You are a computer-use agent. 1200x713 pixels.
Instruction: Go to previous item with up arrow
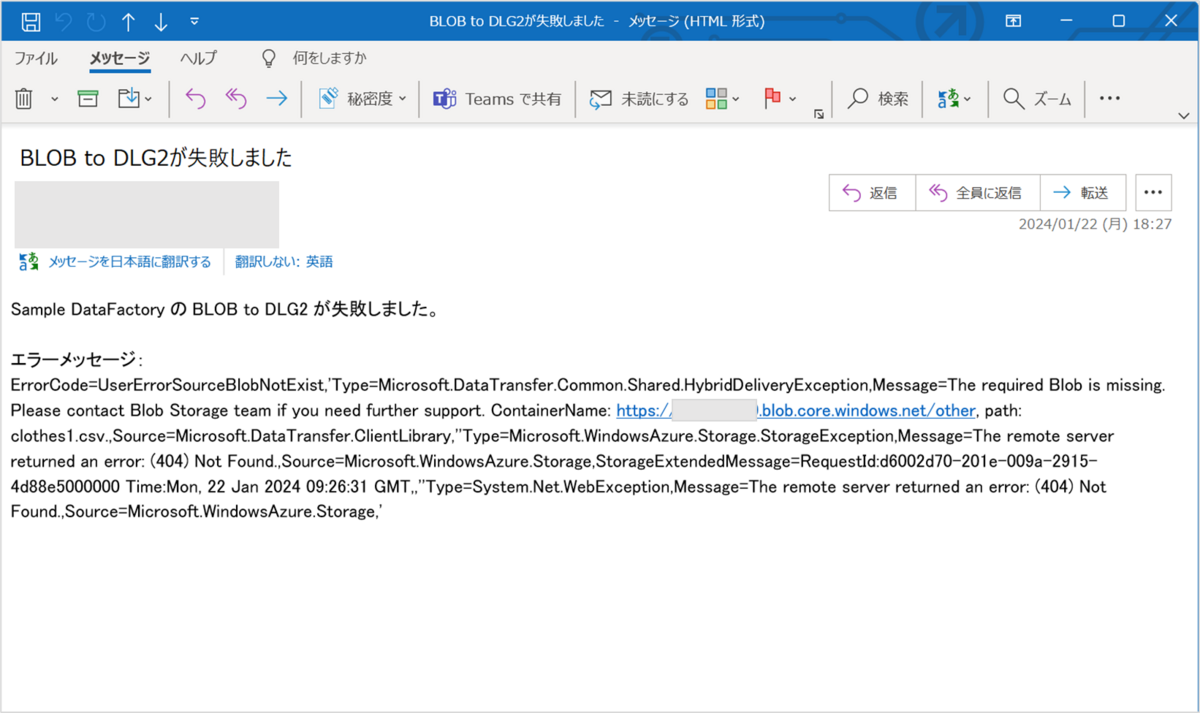[128, 21]
